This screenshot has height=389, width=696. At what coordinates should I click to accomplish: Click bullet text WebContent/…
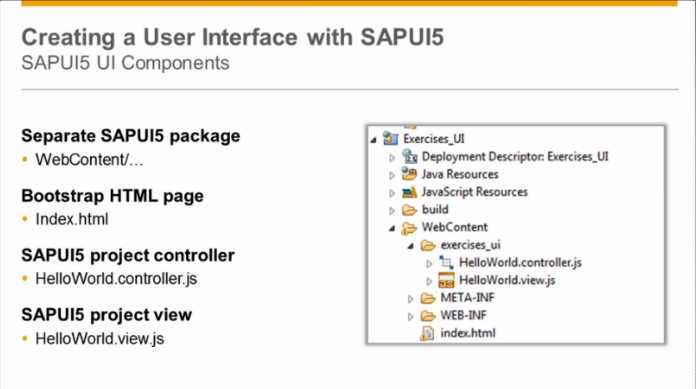pos(89,160)
